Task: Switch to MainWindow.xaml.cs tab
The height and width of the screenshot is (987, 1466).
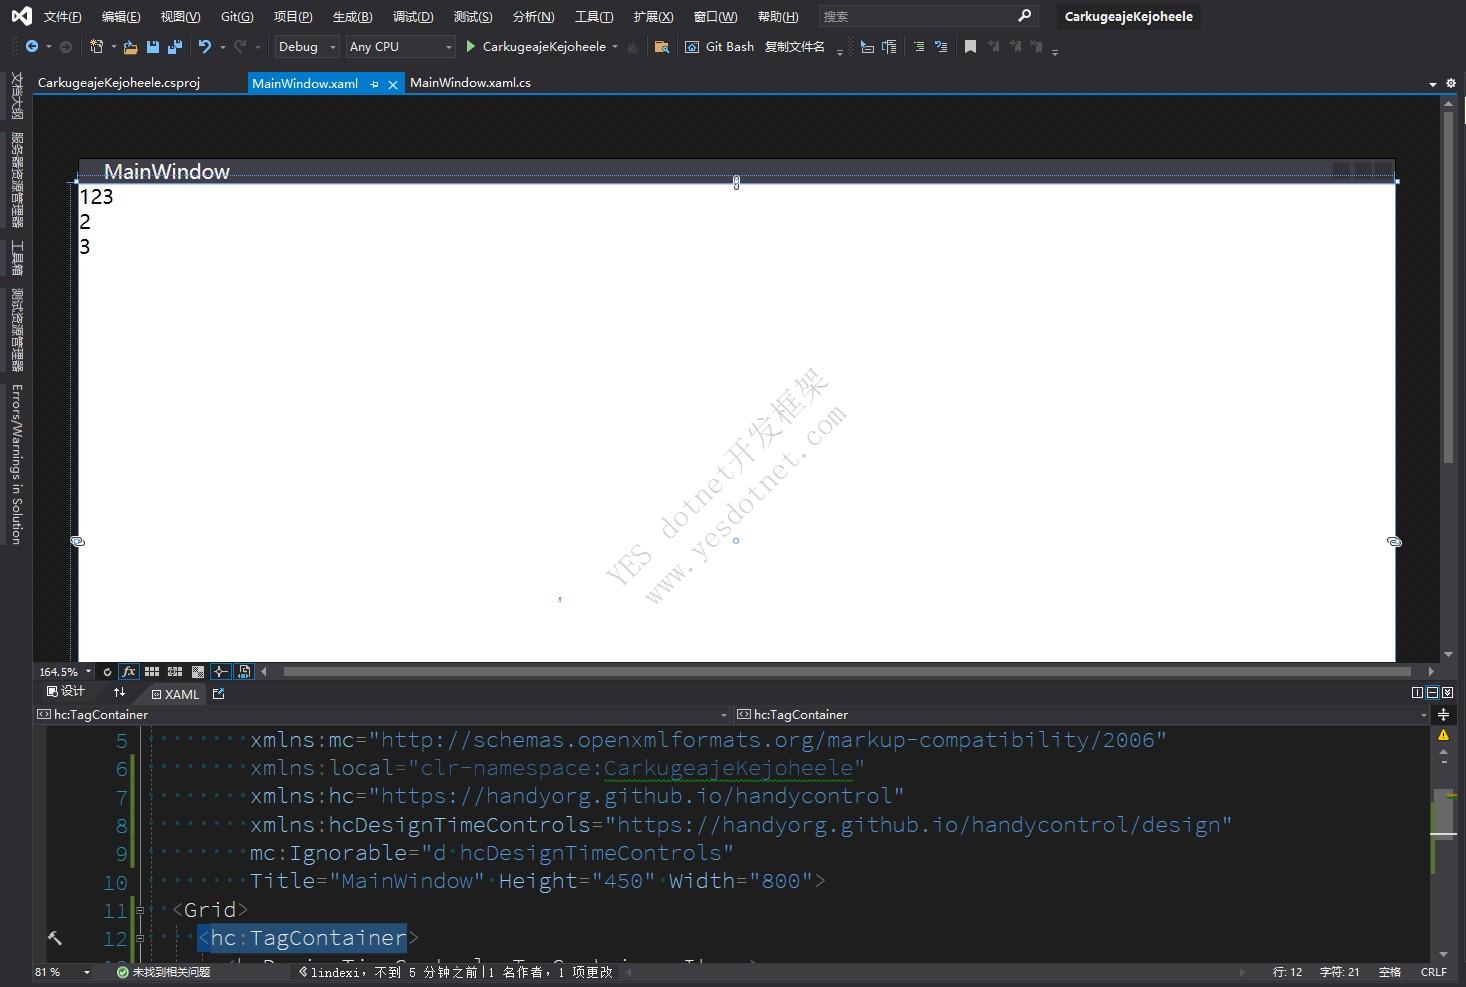Action: 470,83
